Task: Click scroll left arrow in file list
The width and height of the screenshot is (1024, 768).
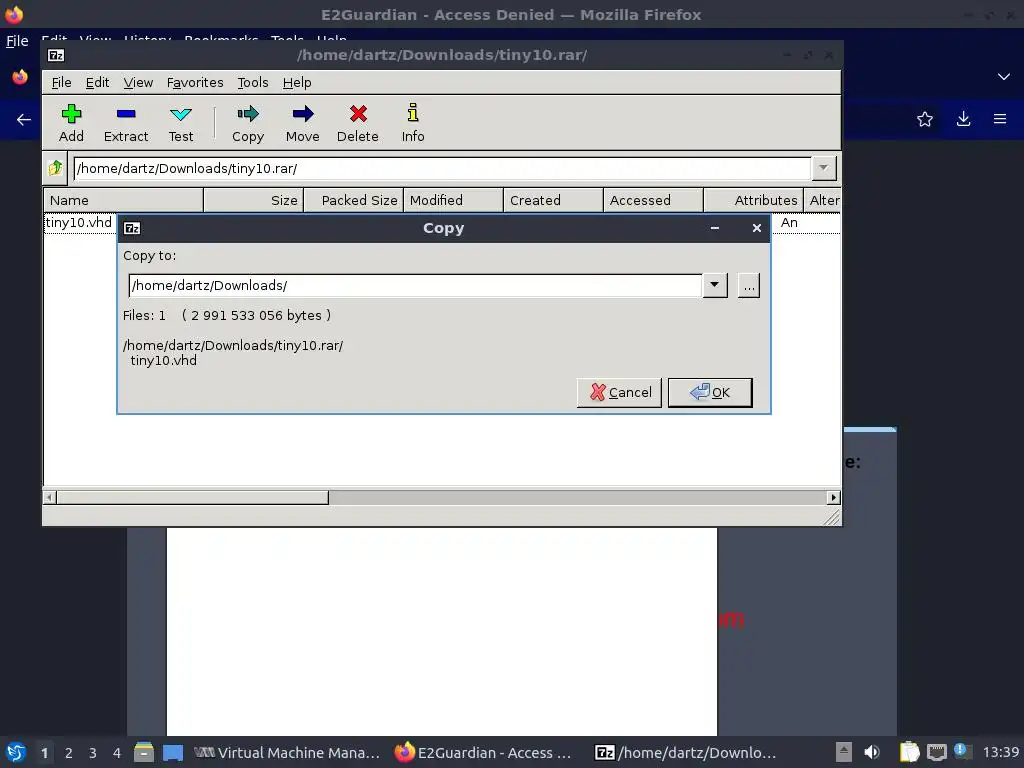Action: click(50, 498)
